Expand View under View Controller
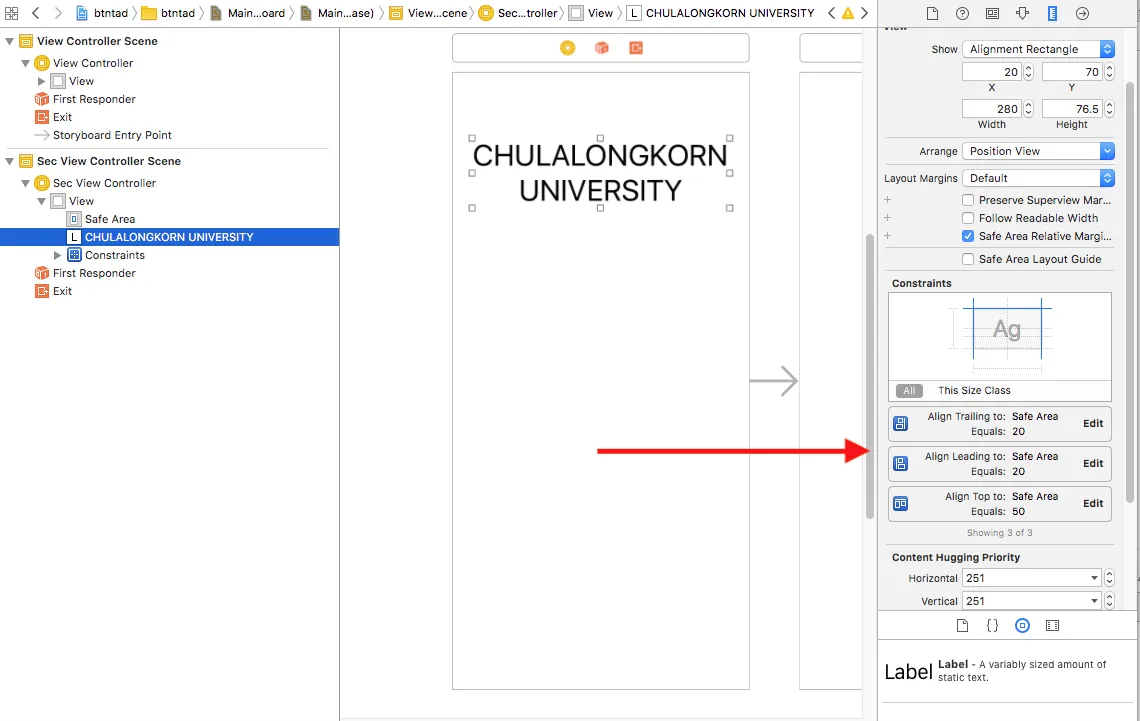The image size is (1140, 721). click(41, 81)
